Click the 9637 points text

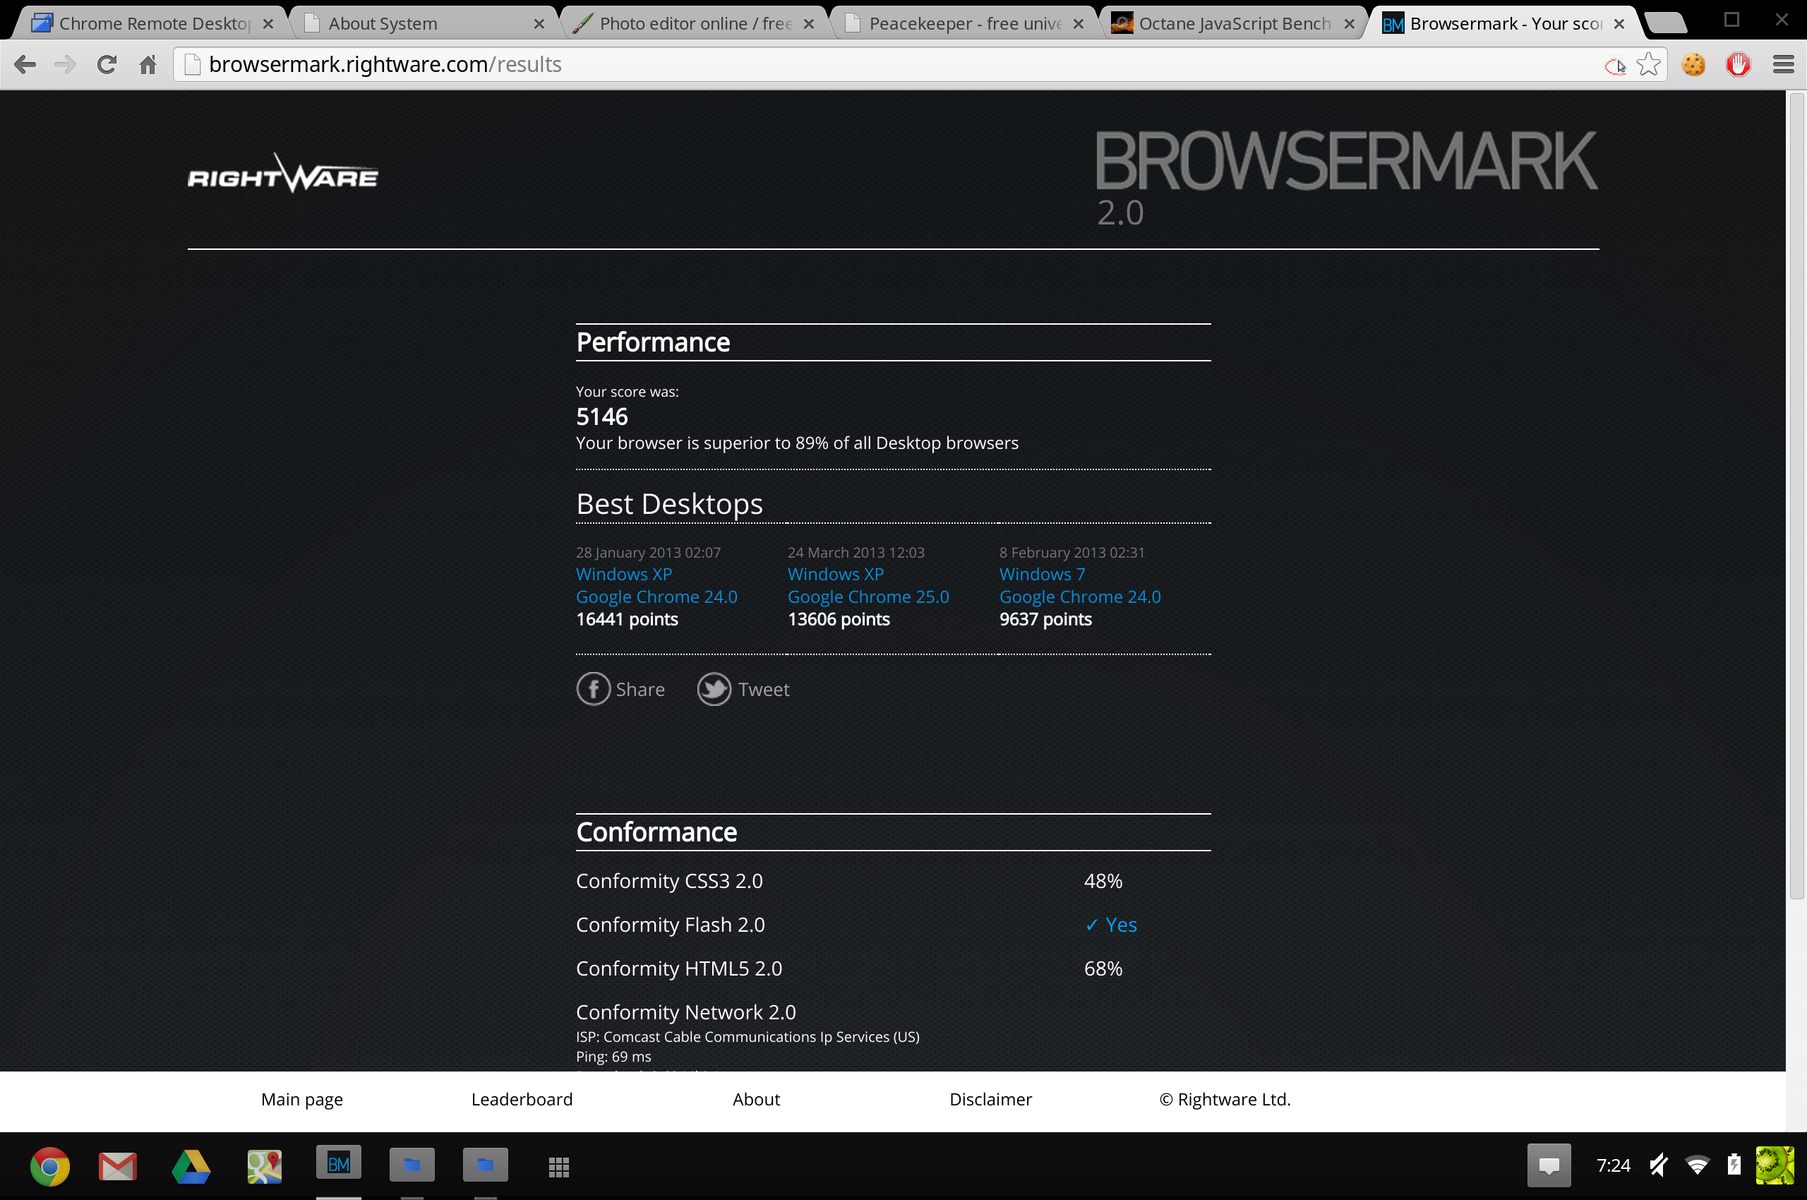pos(1046,619)
